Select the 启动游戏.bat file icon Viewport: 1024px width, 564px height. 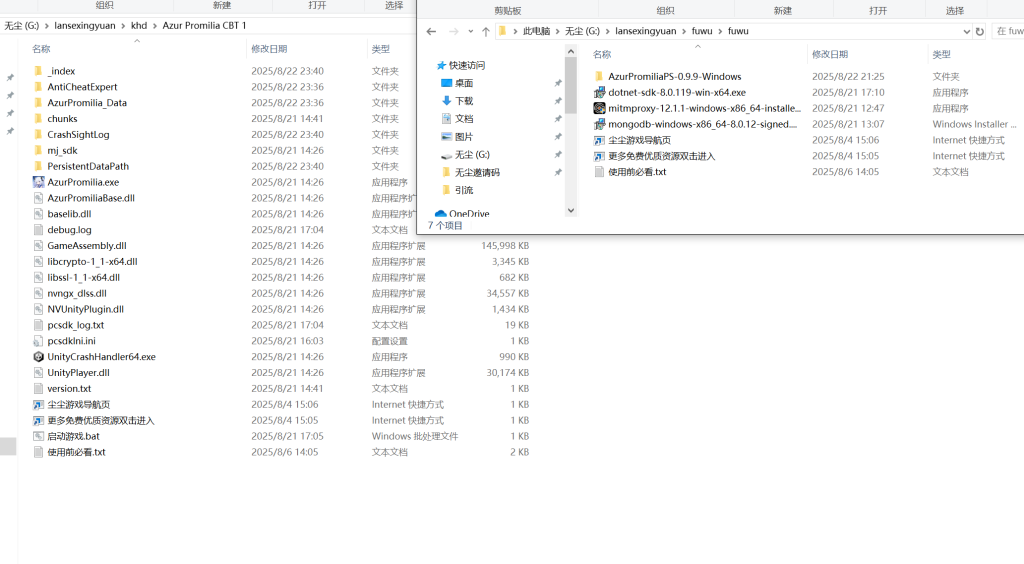click(38, 436)
